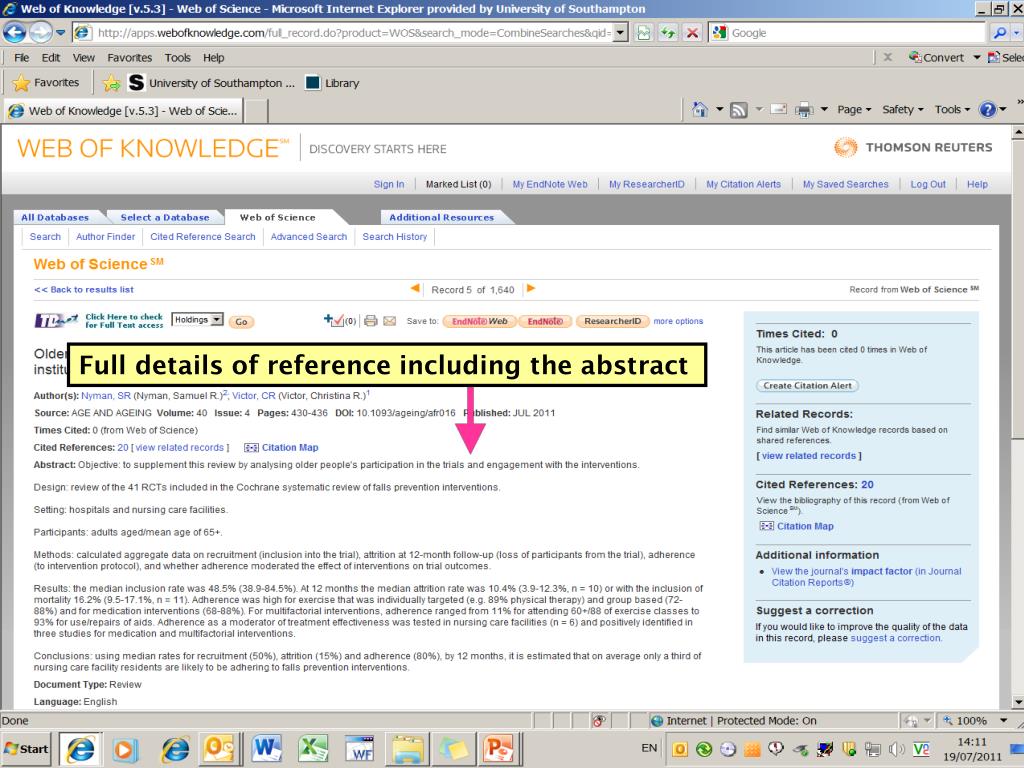Add record to Marked List icon

[334, 321]
